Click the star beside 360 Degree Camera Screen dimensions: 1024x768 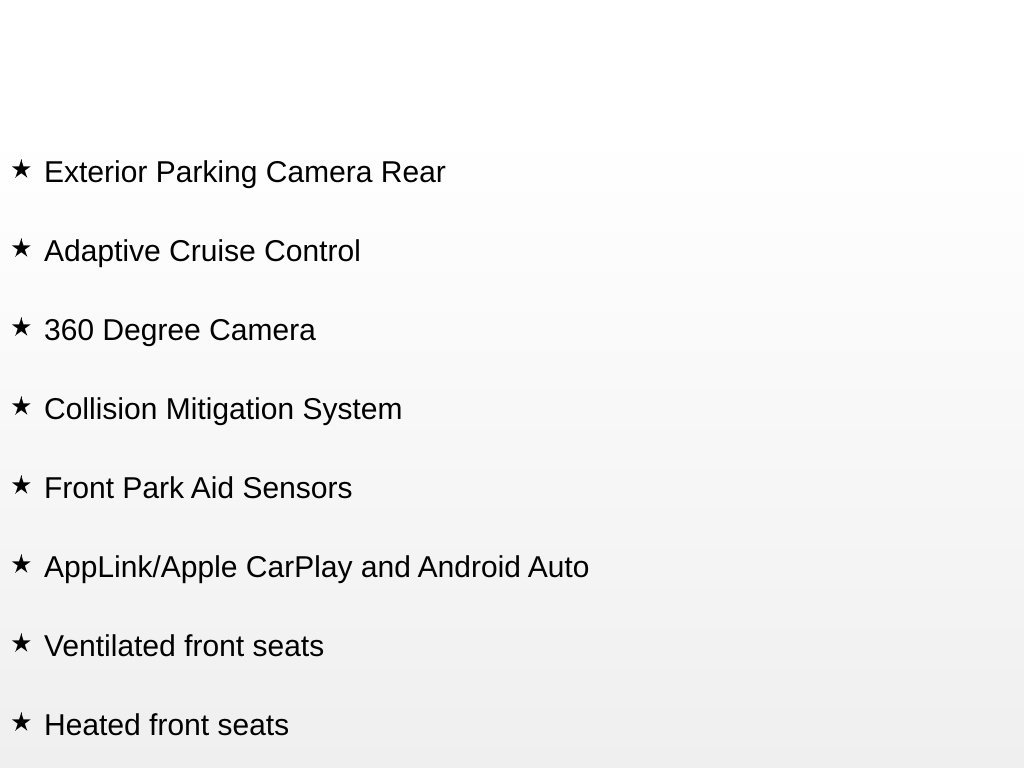point(21,328)
